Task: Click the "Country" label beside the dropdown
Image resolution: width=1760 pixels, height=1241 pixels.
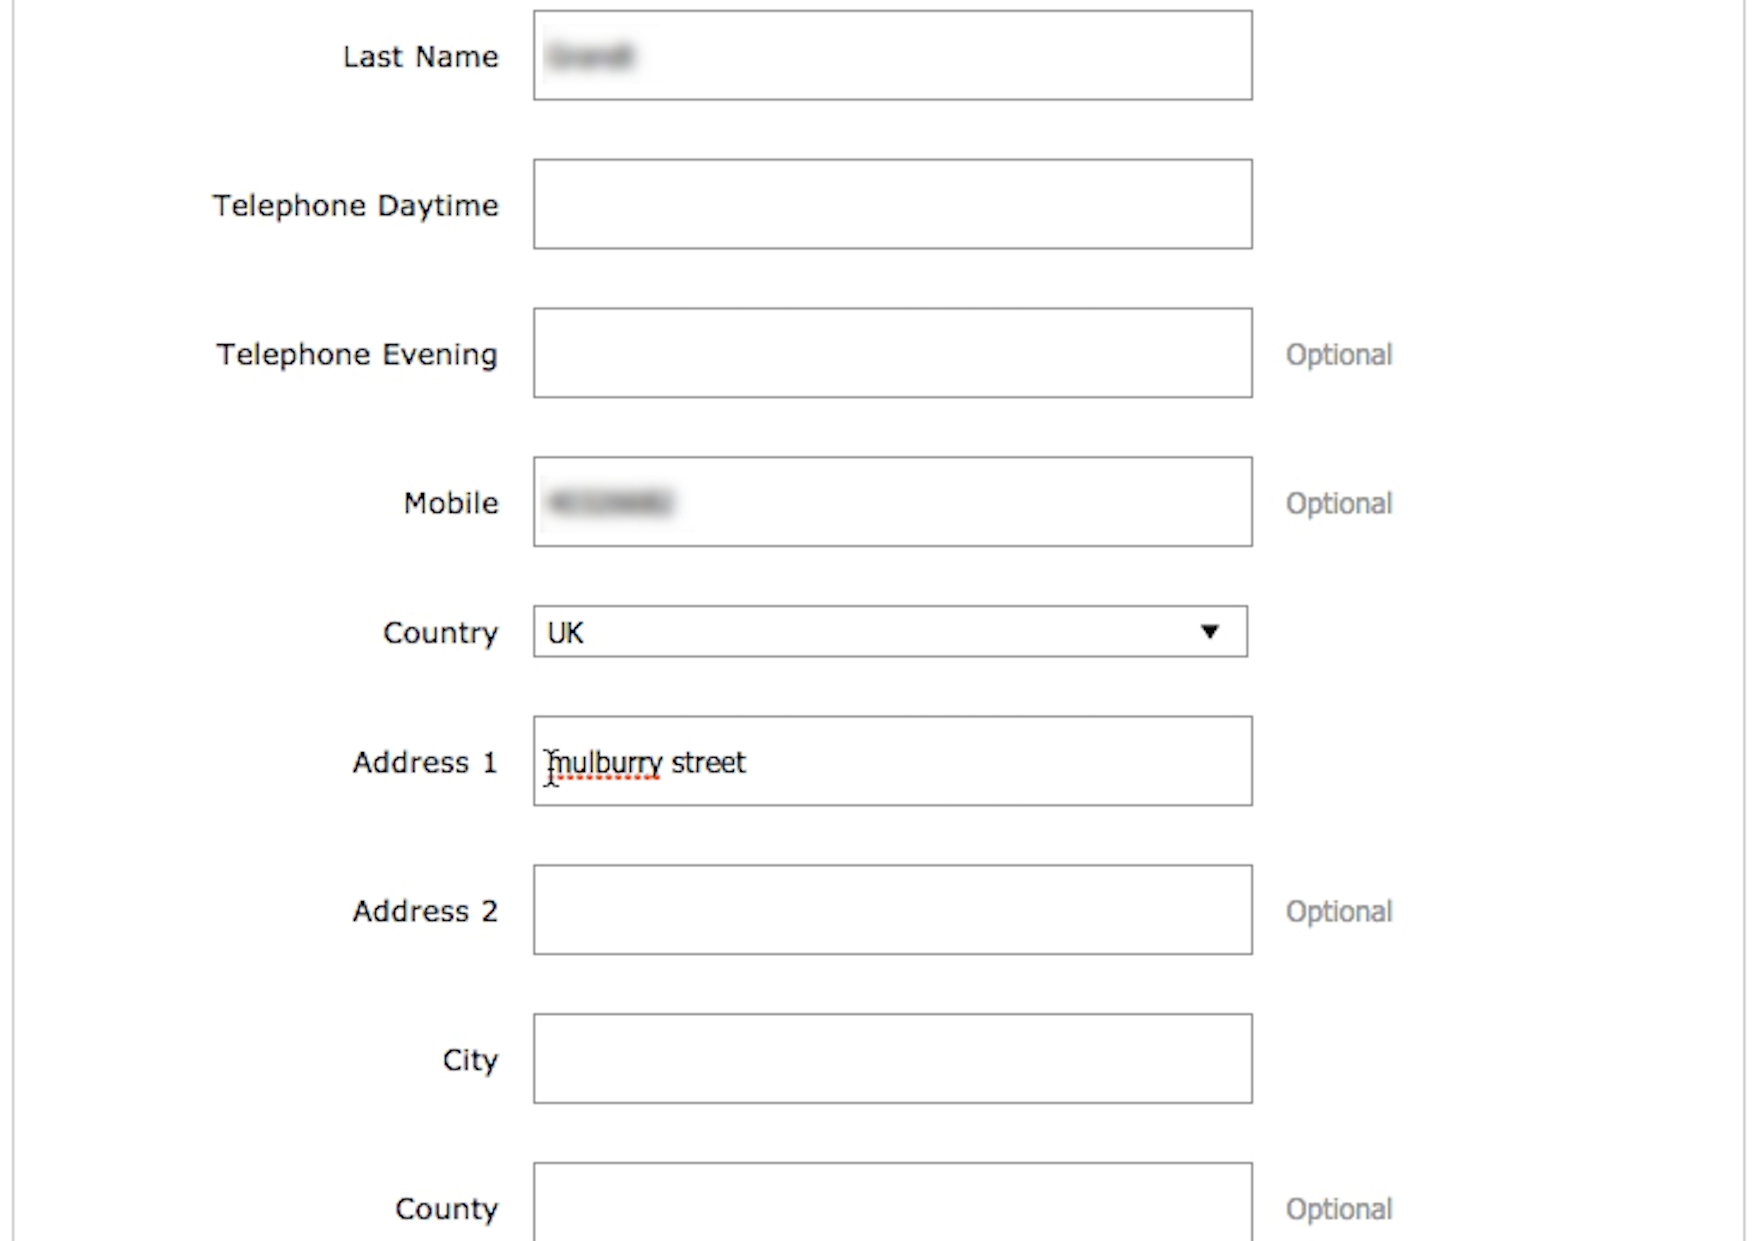Action: click(440, 633)
